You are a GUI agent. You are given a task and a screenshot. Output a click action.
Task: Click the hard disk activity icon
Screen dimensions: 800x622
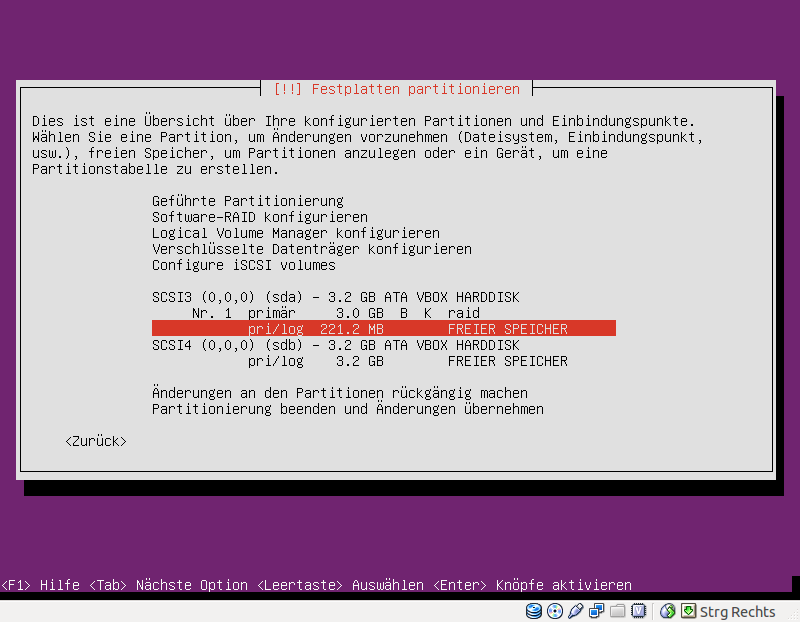[534, 611]
